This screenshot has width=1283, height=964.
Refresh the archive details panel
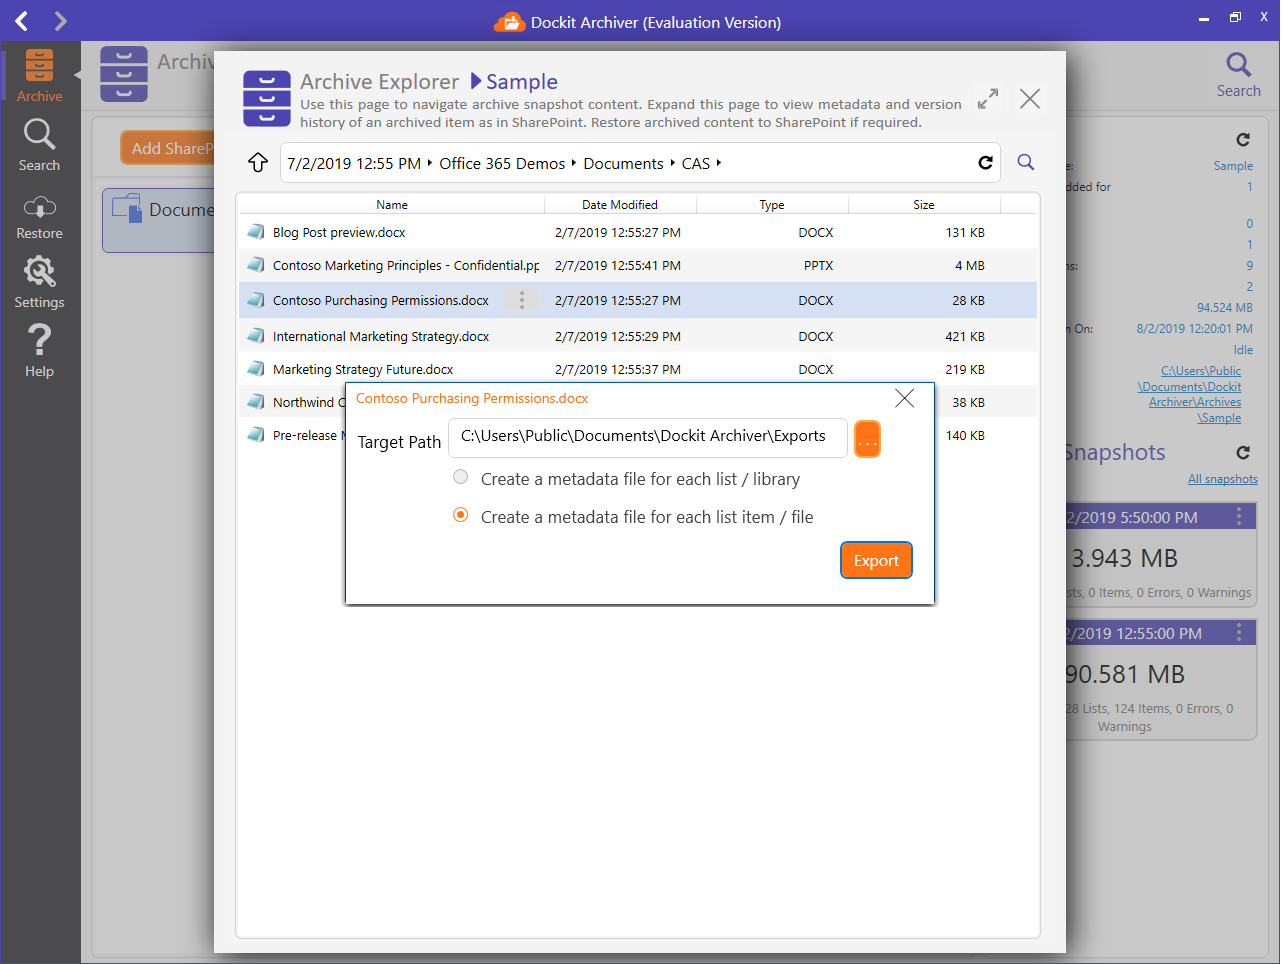1243,140
